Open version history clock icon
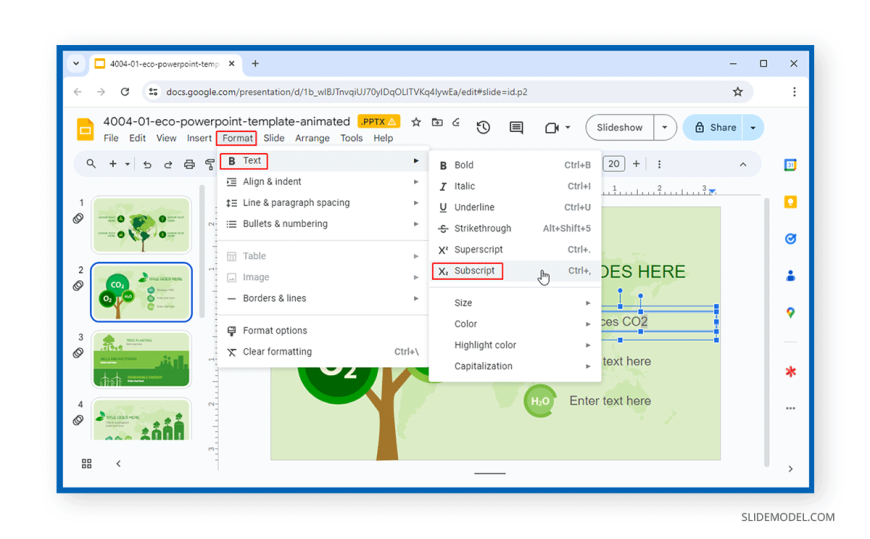Image resolution: width=870 pixels, height=539 pixels. click(483, 128)
